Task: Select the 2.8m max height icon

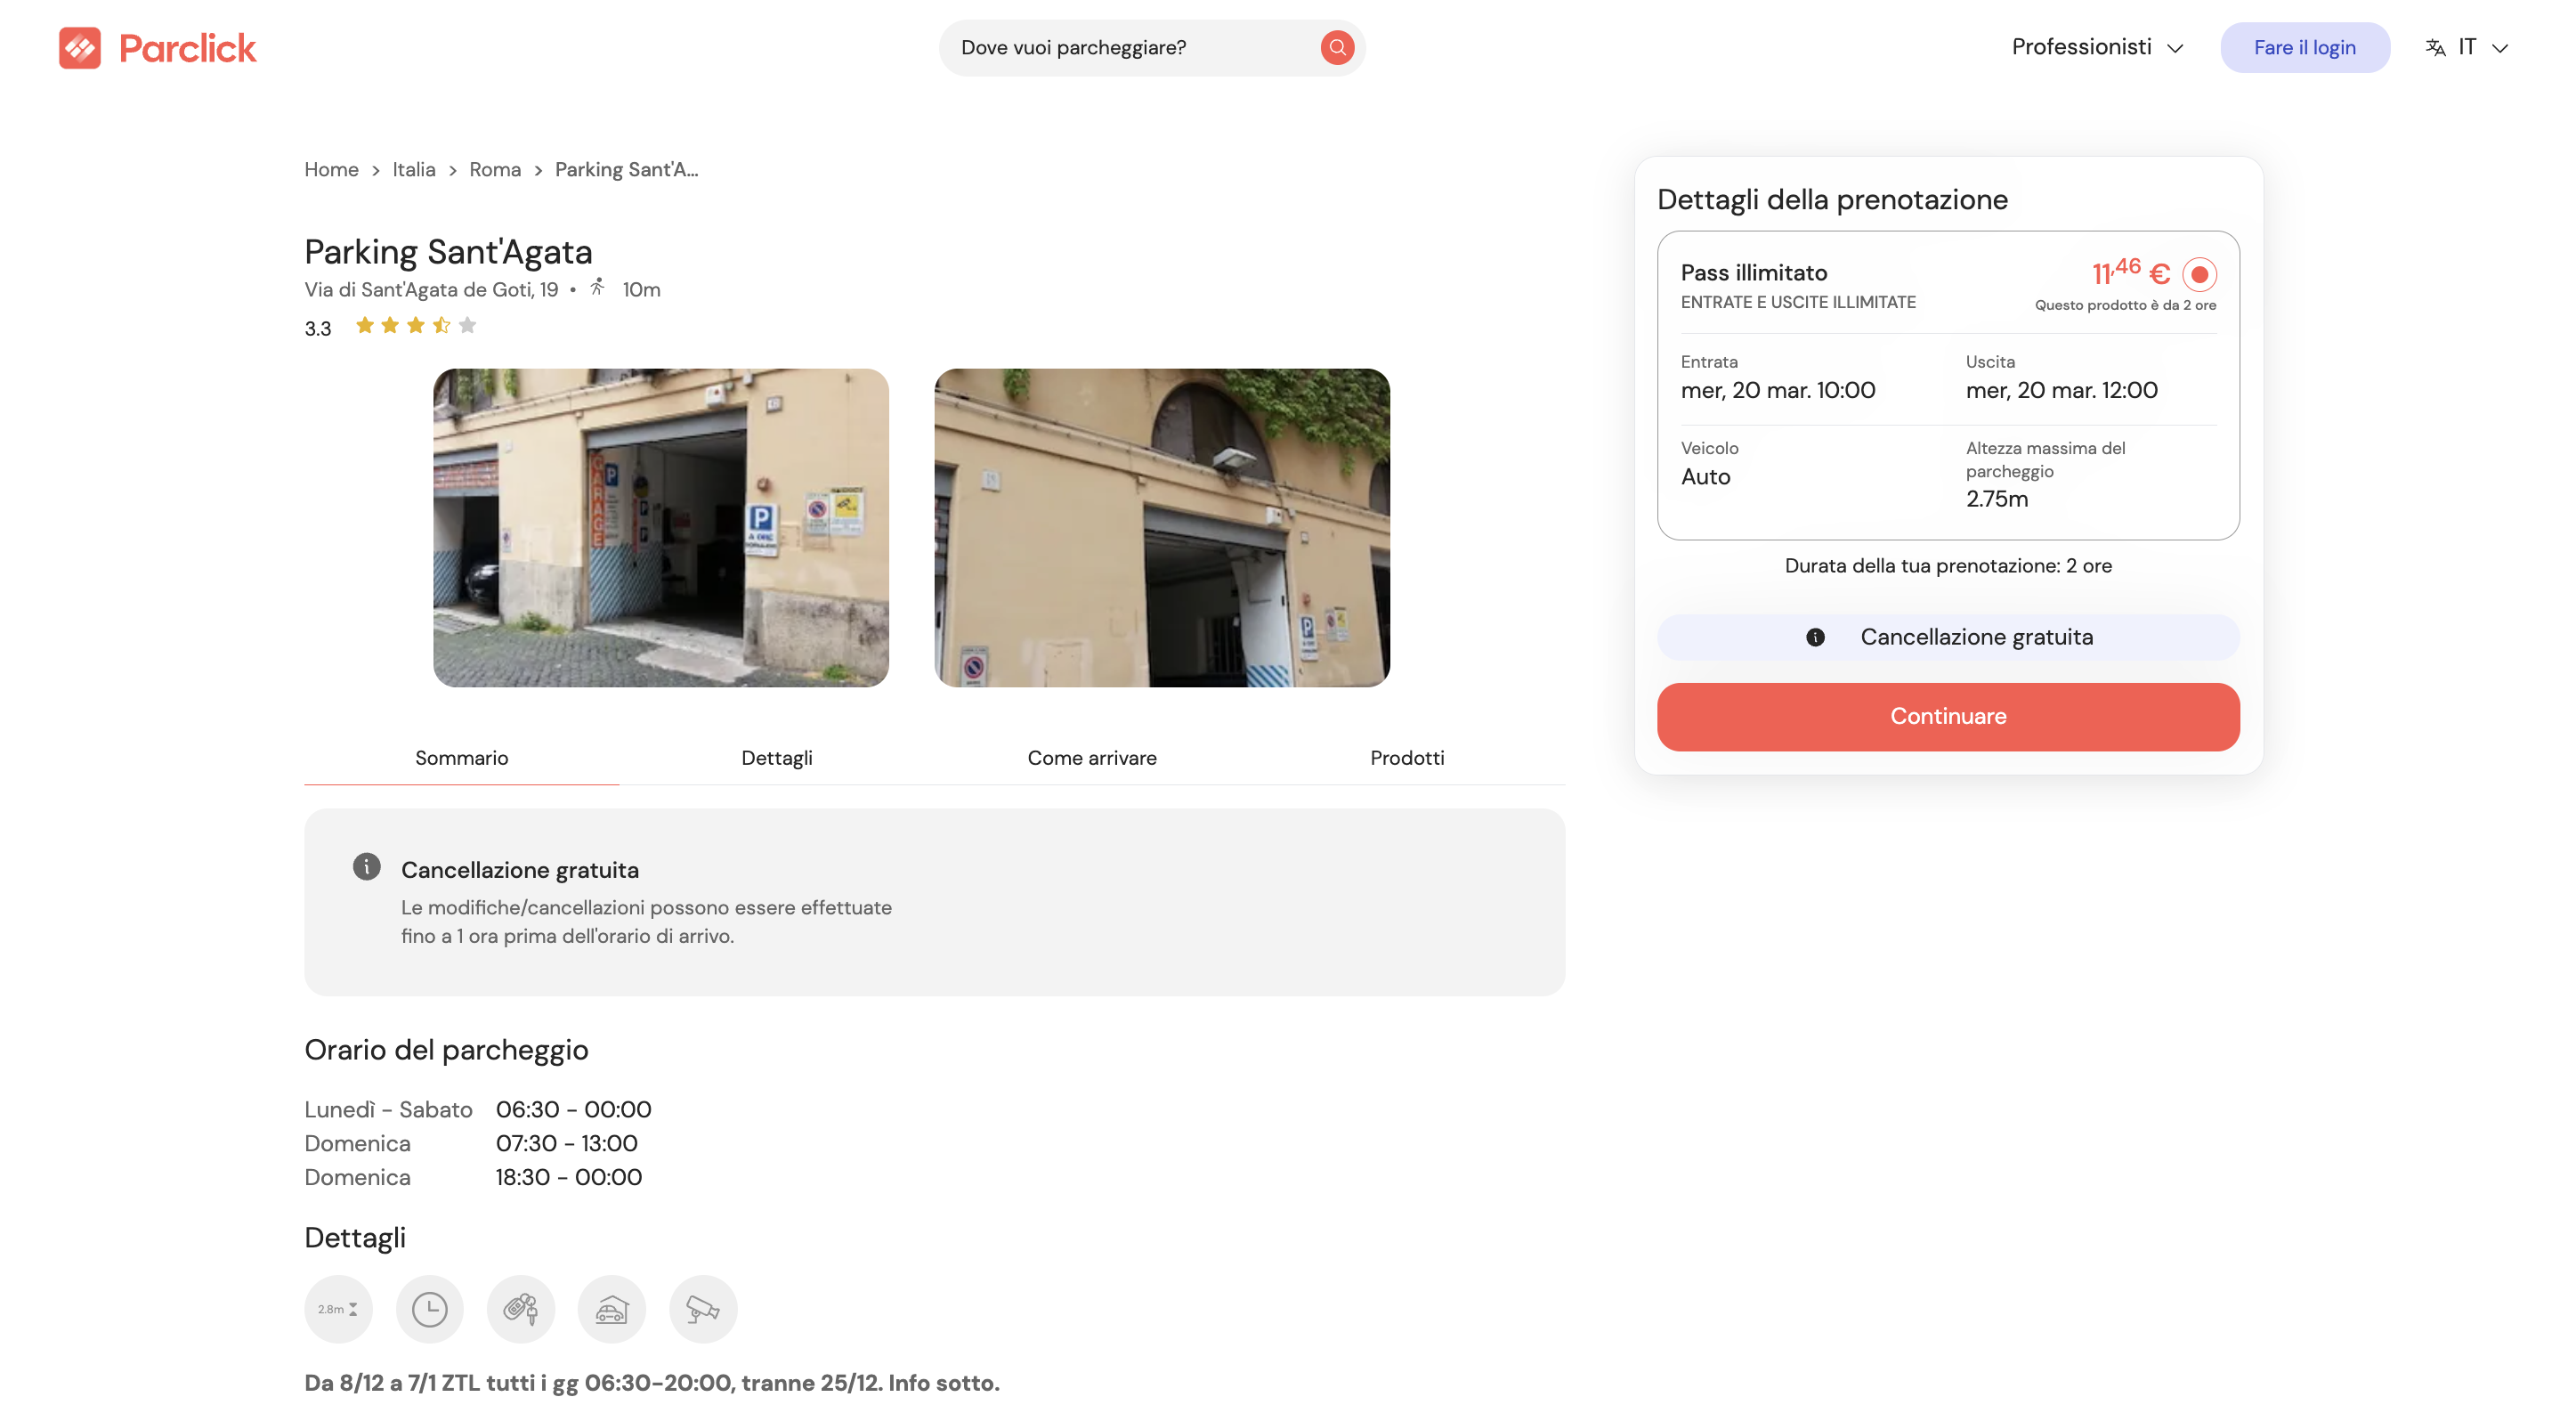Action: click(338, 1308)
